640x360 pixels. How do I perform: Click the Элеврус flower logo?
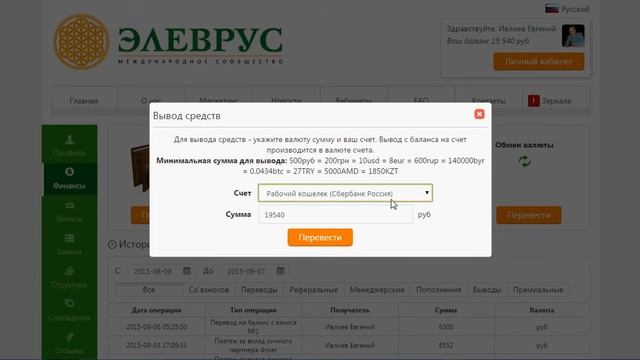click(x=81, y=41)
